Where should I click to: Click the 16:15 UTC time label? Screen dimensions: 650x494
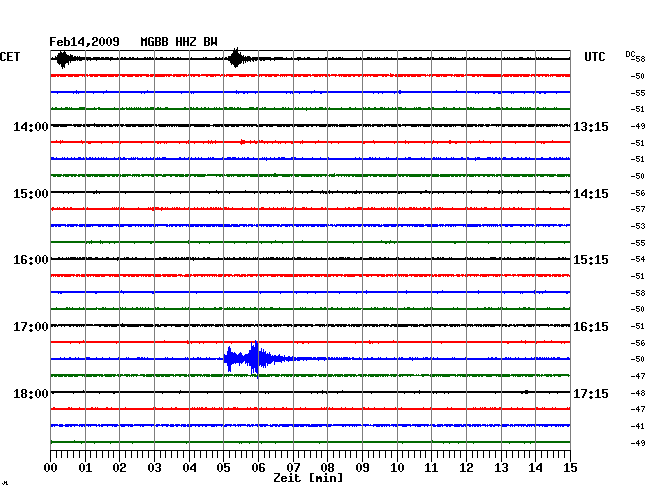click(x=591, y=327)
